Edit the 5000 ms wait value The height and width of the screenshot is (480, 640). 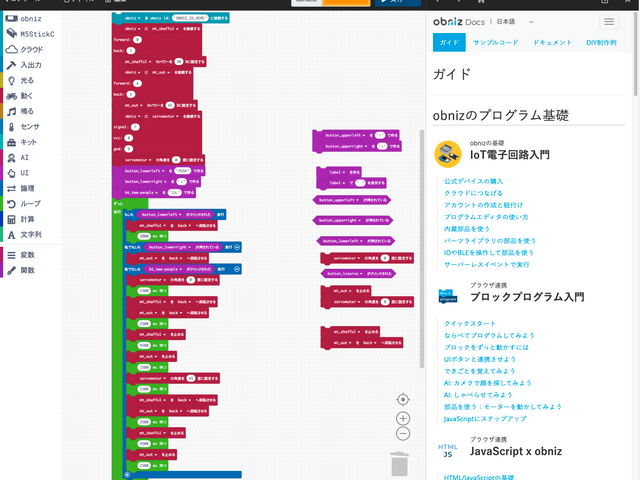144,236
